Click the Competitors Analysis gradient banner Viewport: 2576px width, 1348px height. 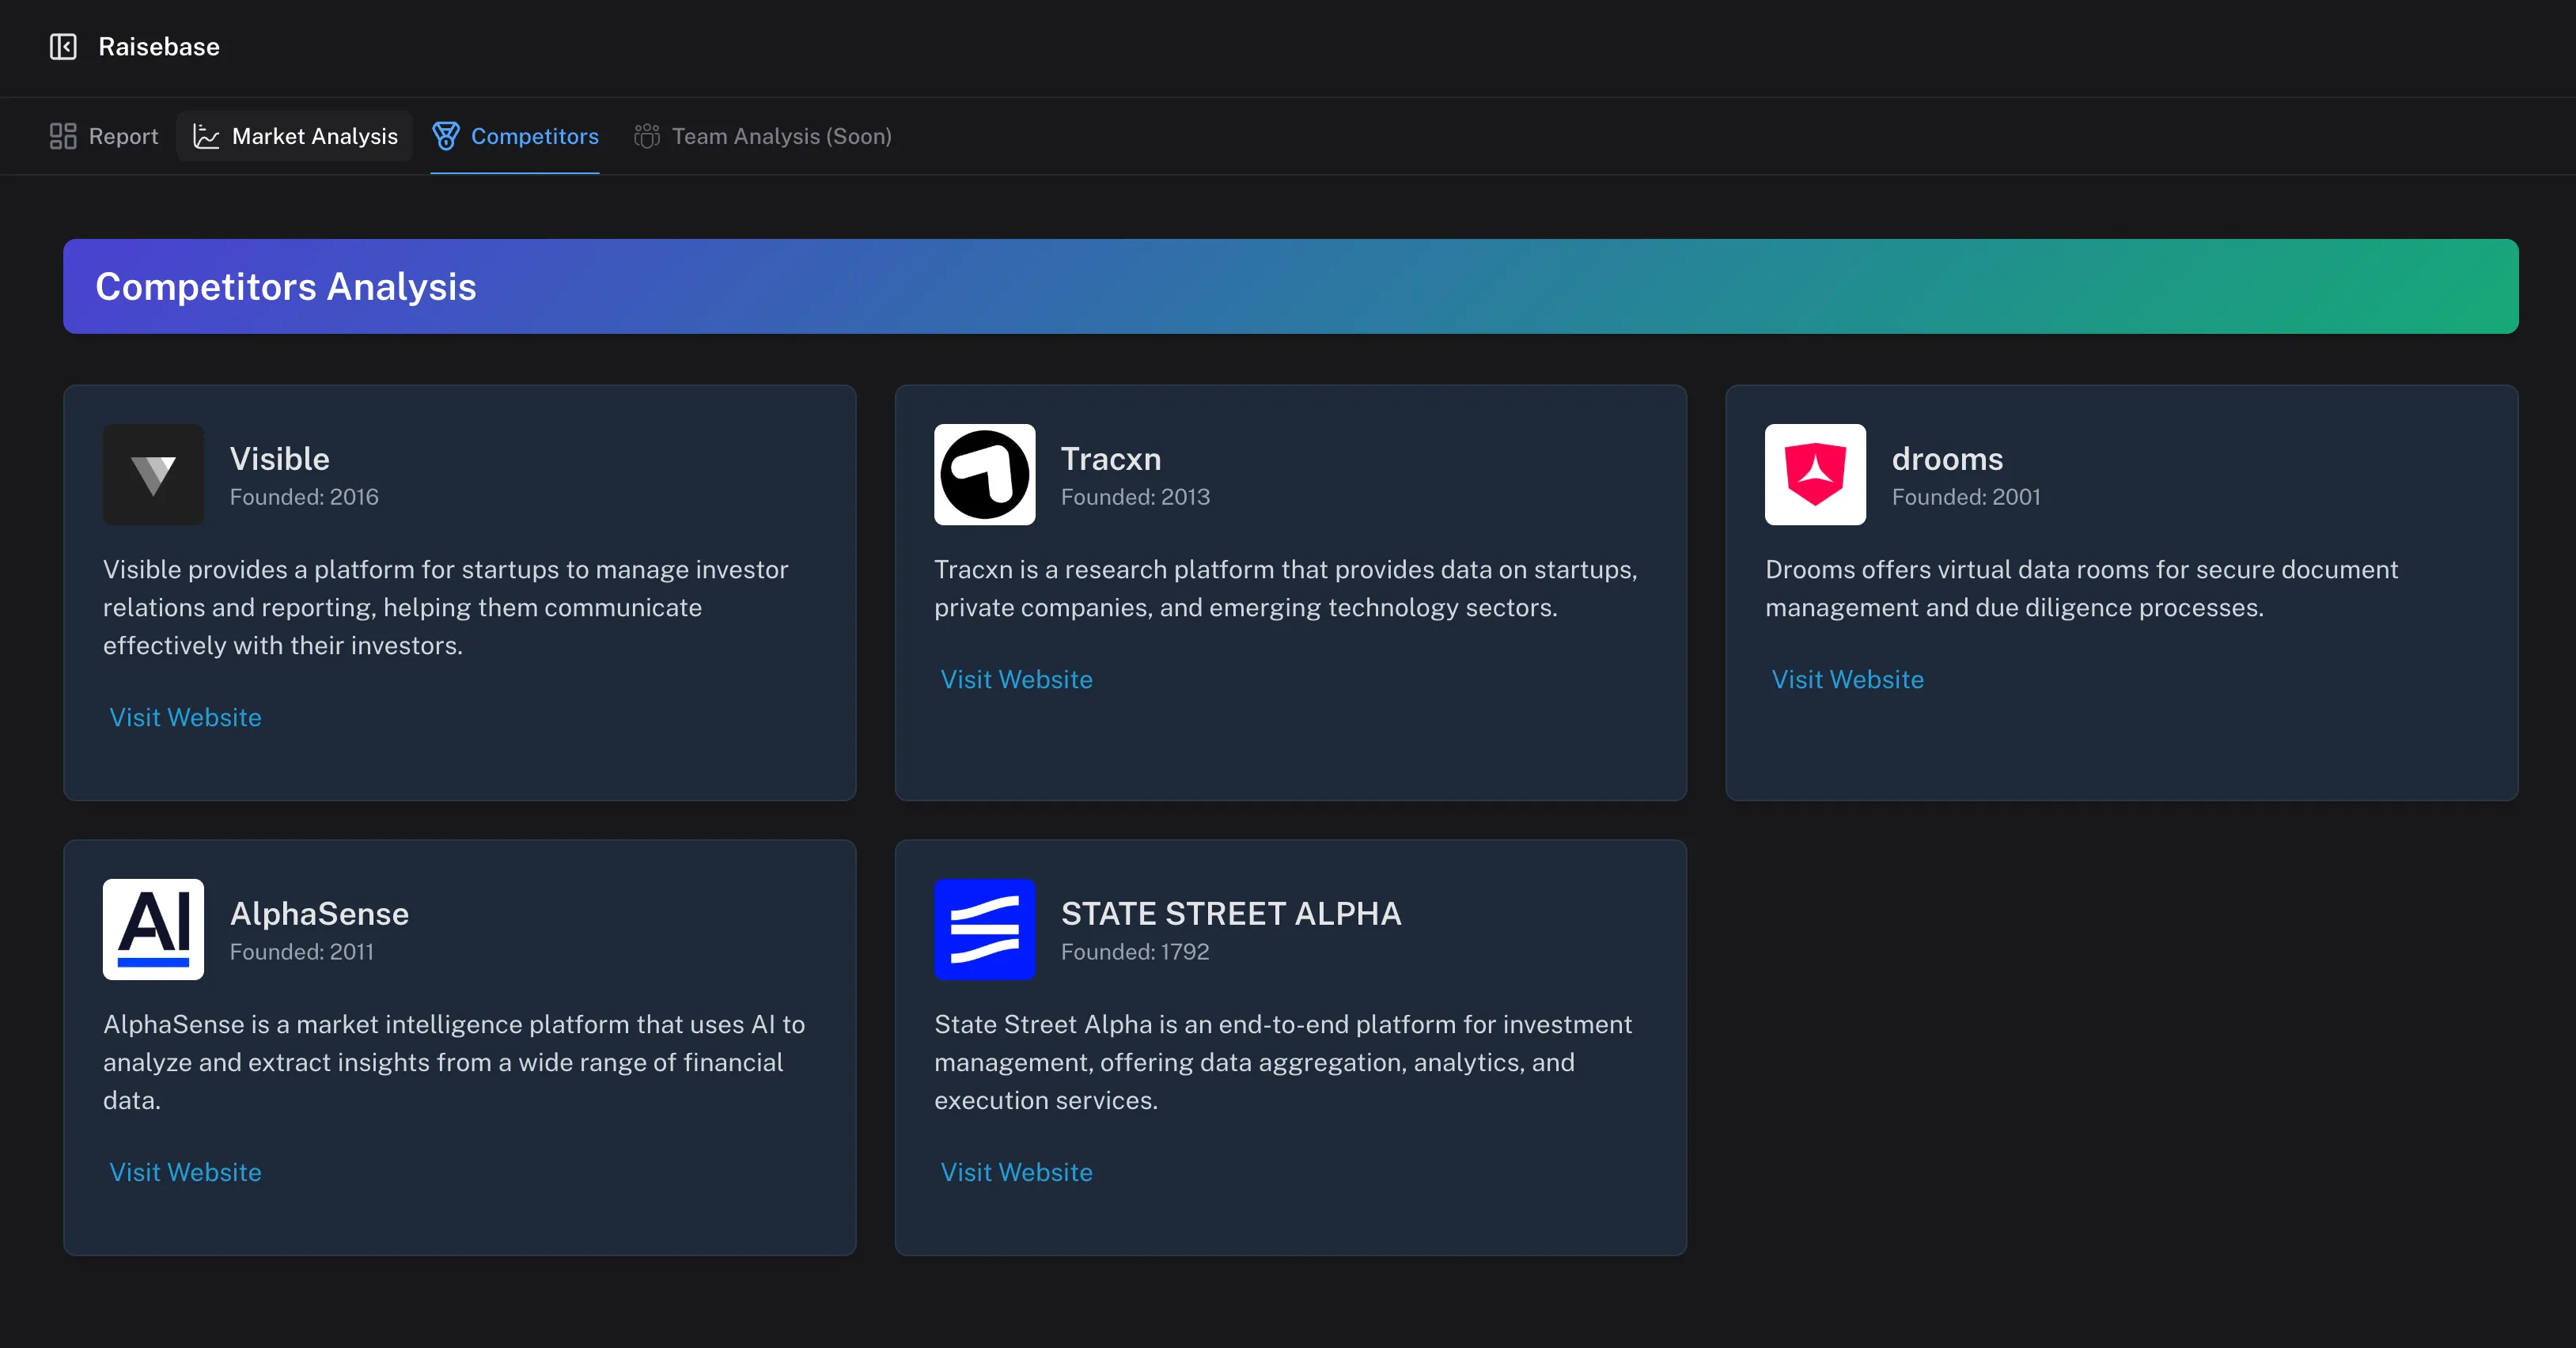coord(1290,286)
